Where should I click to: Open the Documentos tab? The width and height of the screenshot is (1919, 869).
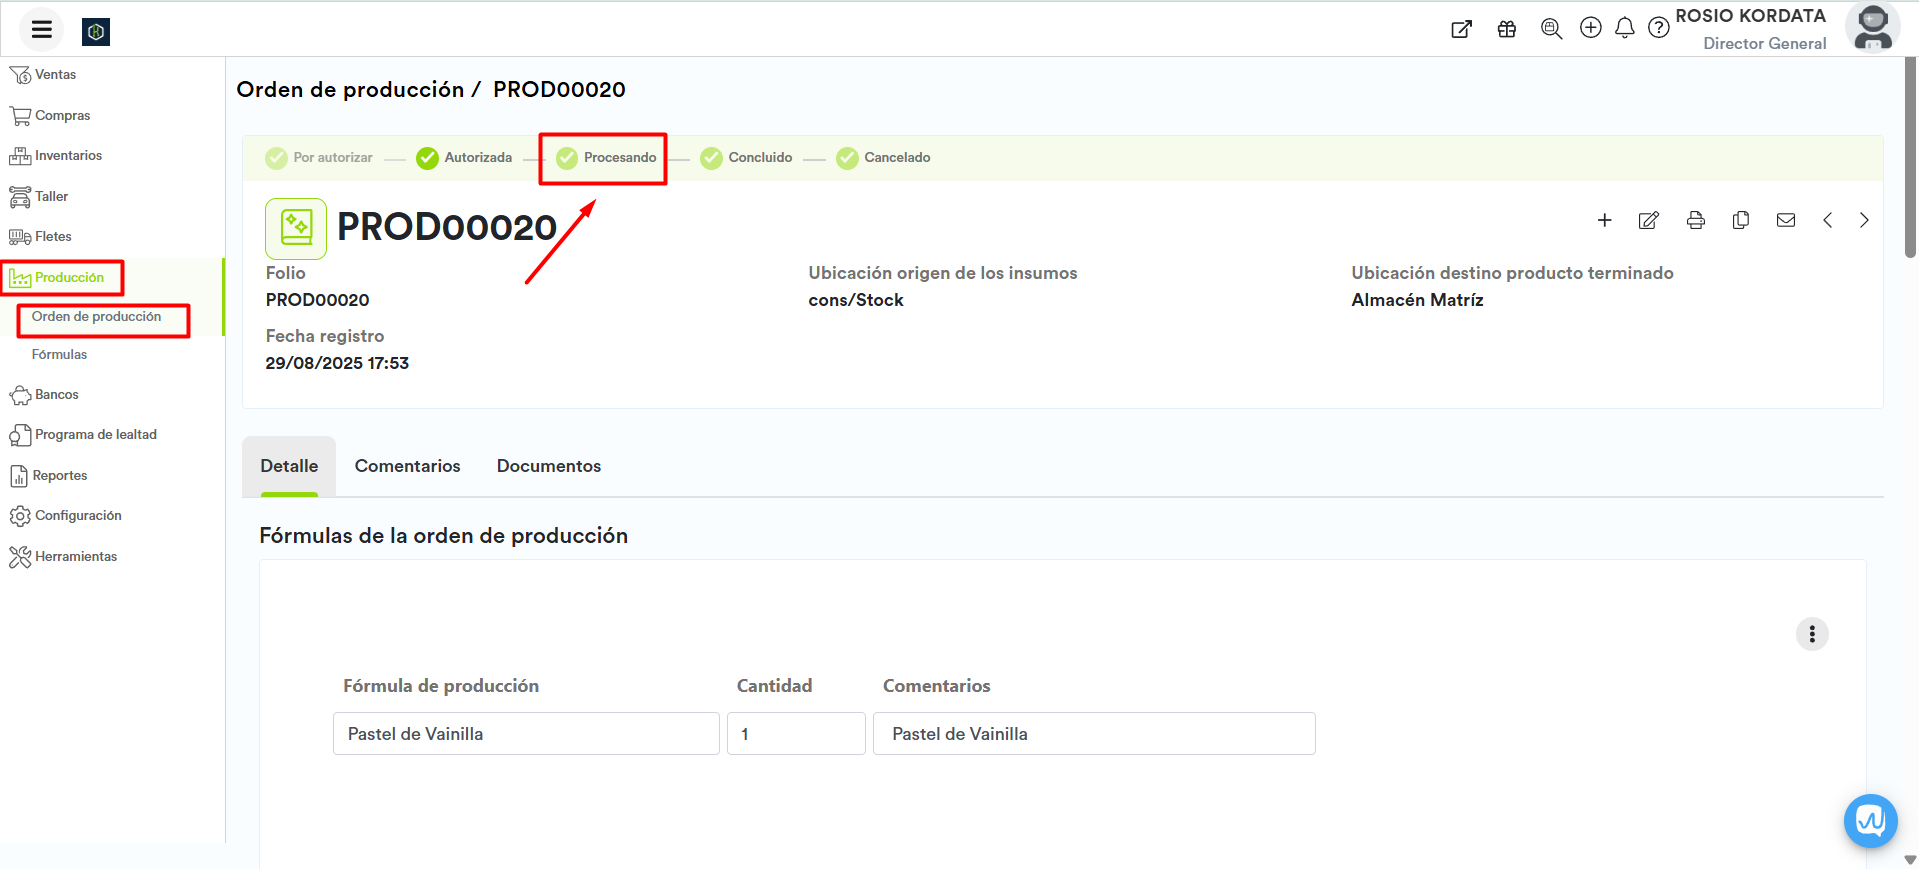tap(548, 466)
